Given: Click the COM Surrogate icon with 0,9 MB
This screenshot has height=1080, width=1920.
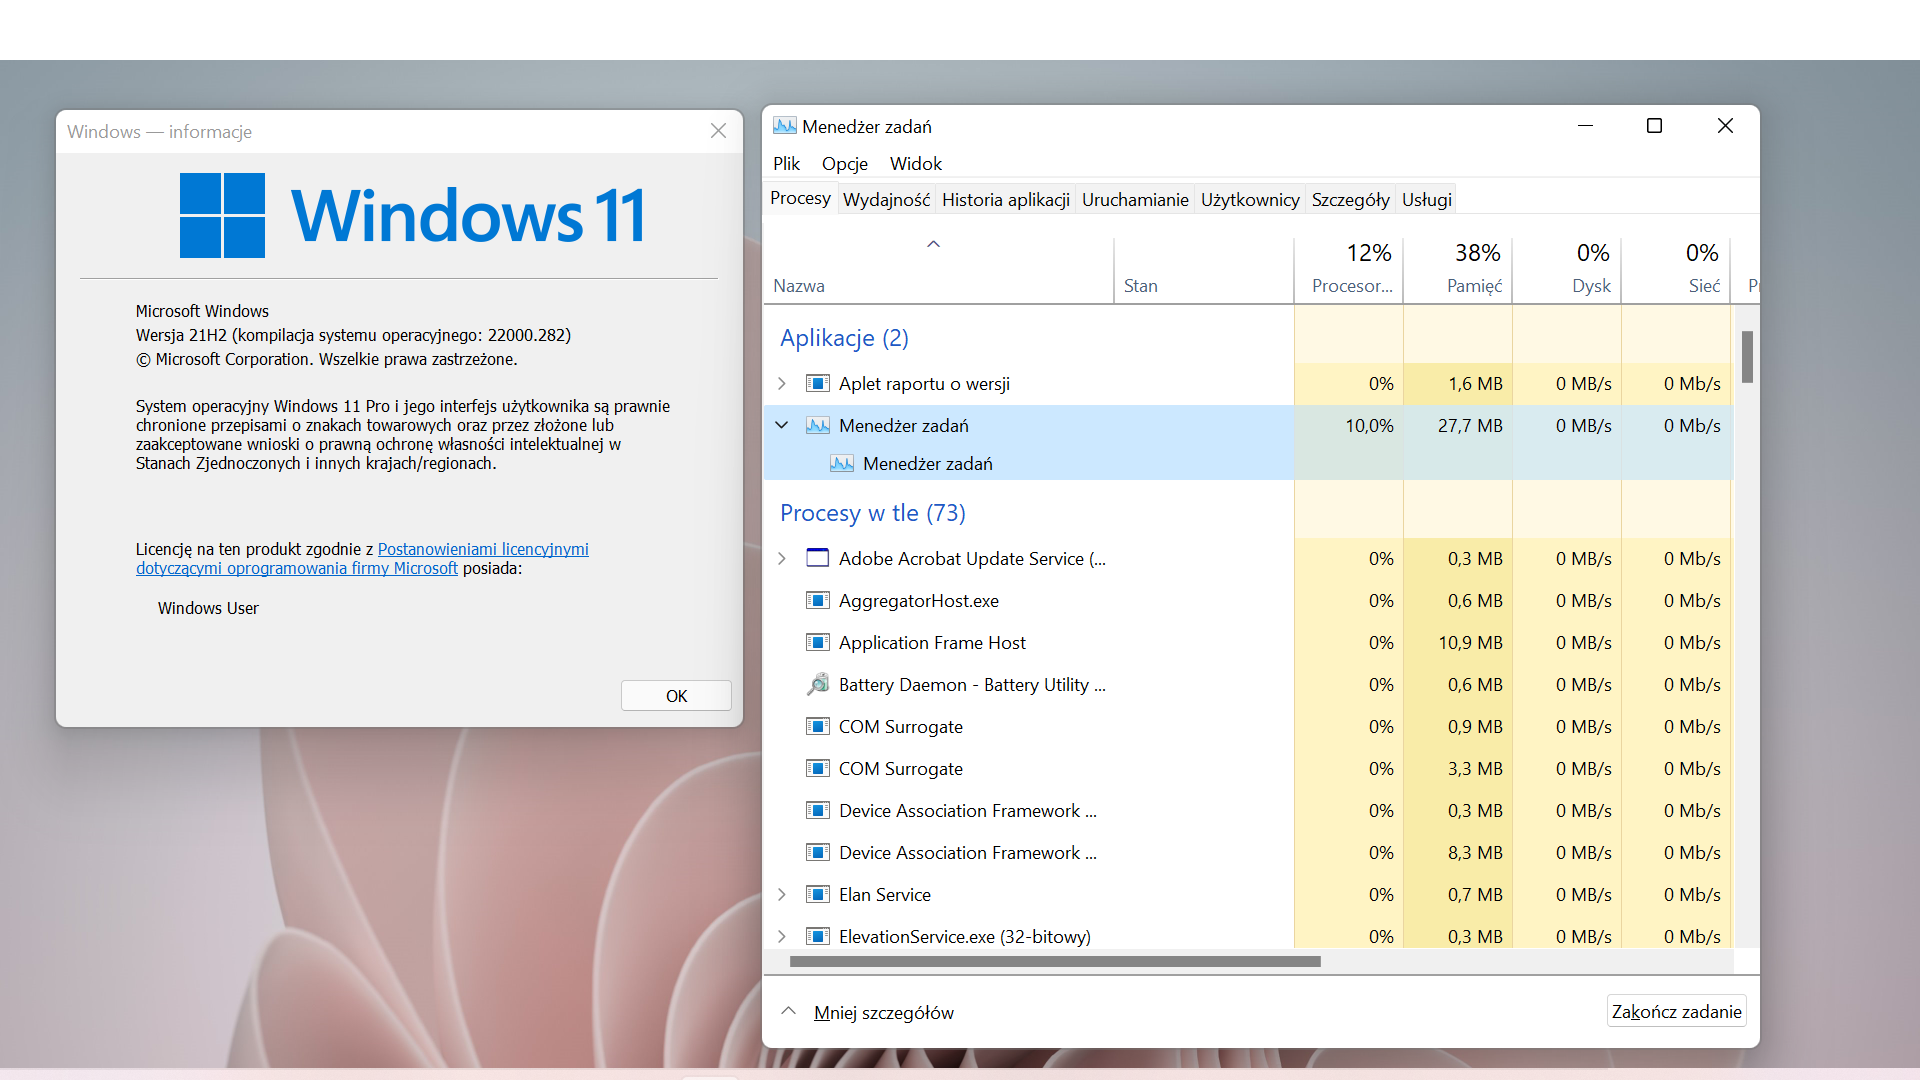Looking at the screenshot, I should point(818,727).
